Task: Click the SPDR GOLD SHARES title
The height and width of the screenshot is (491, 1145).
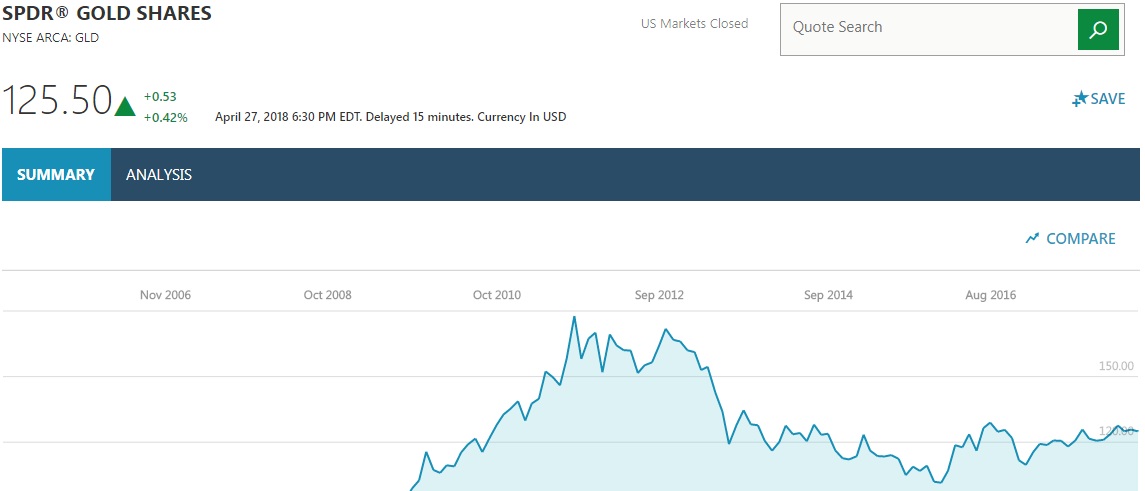Action: click(x=107, y=13)
